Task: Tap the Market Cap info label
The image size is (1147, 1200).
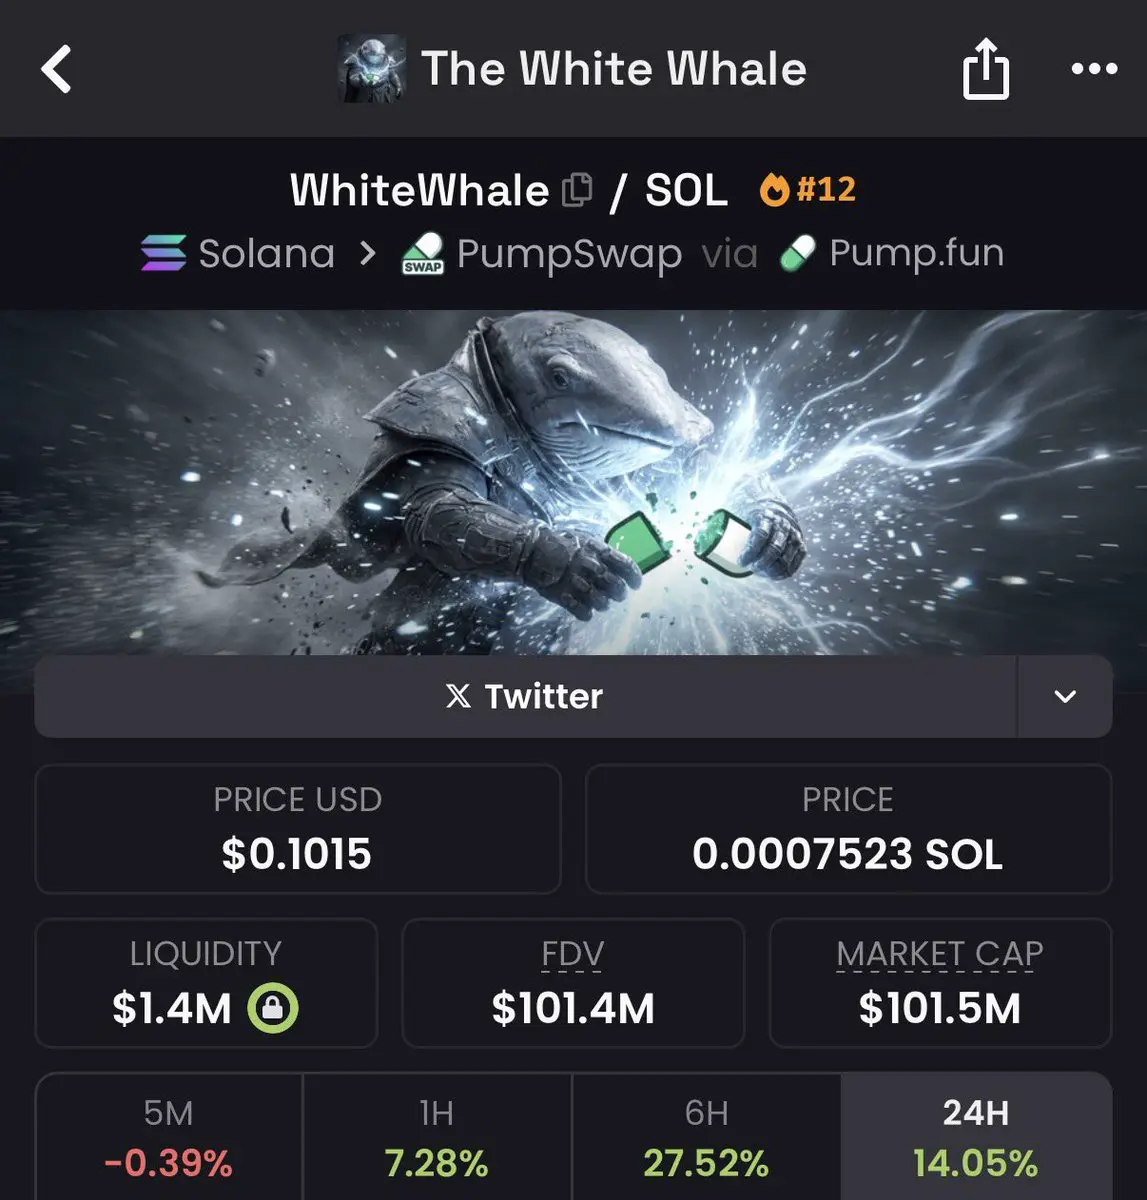Action: coord(940,955)
